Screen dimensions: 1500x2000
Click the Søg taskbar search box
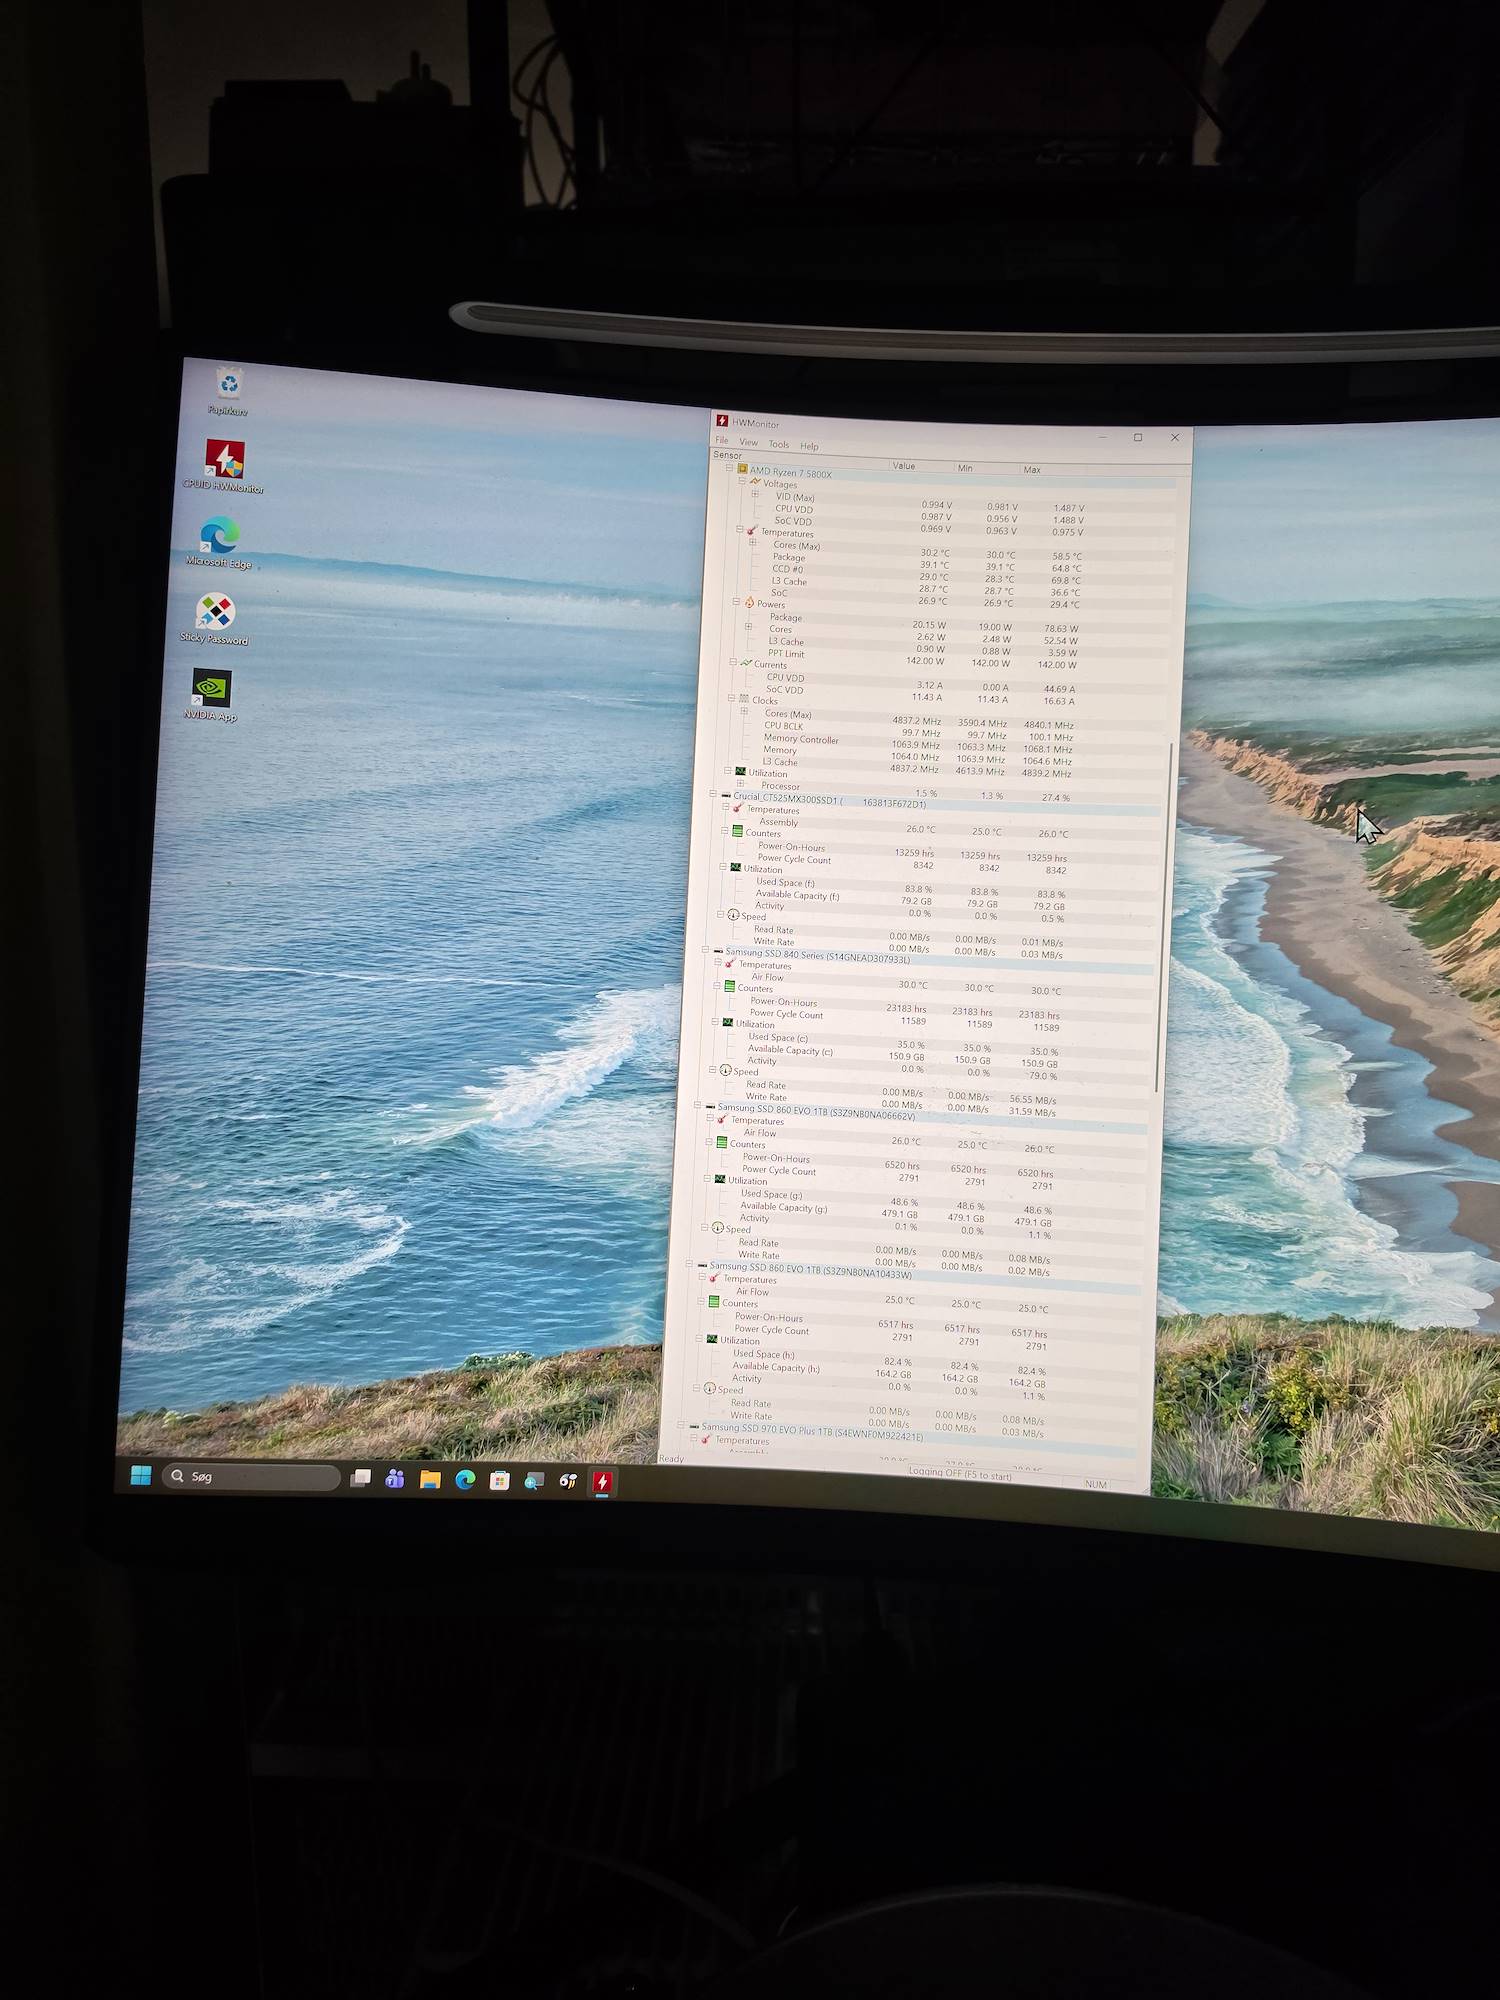click(251, 1477)
